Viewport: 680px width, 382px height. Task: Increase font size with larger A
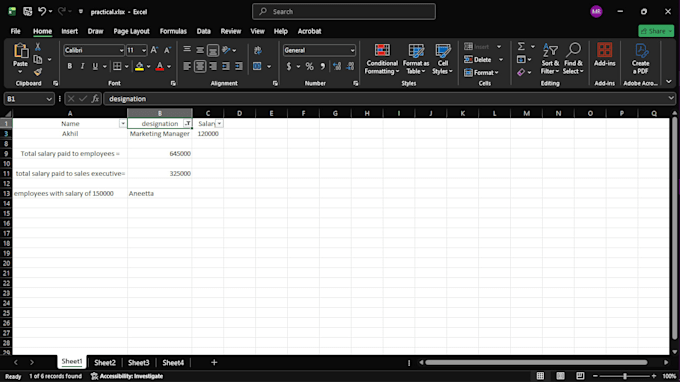(154, 50)
